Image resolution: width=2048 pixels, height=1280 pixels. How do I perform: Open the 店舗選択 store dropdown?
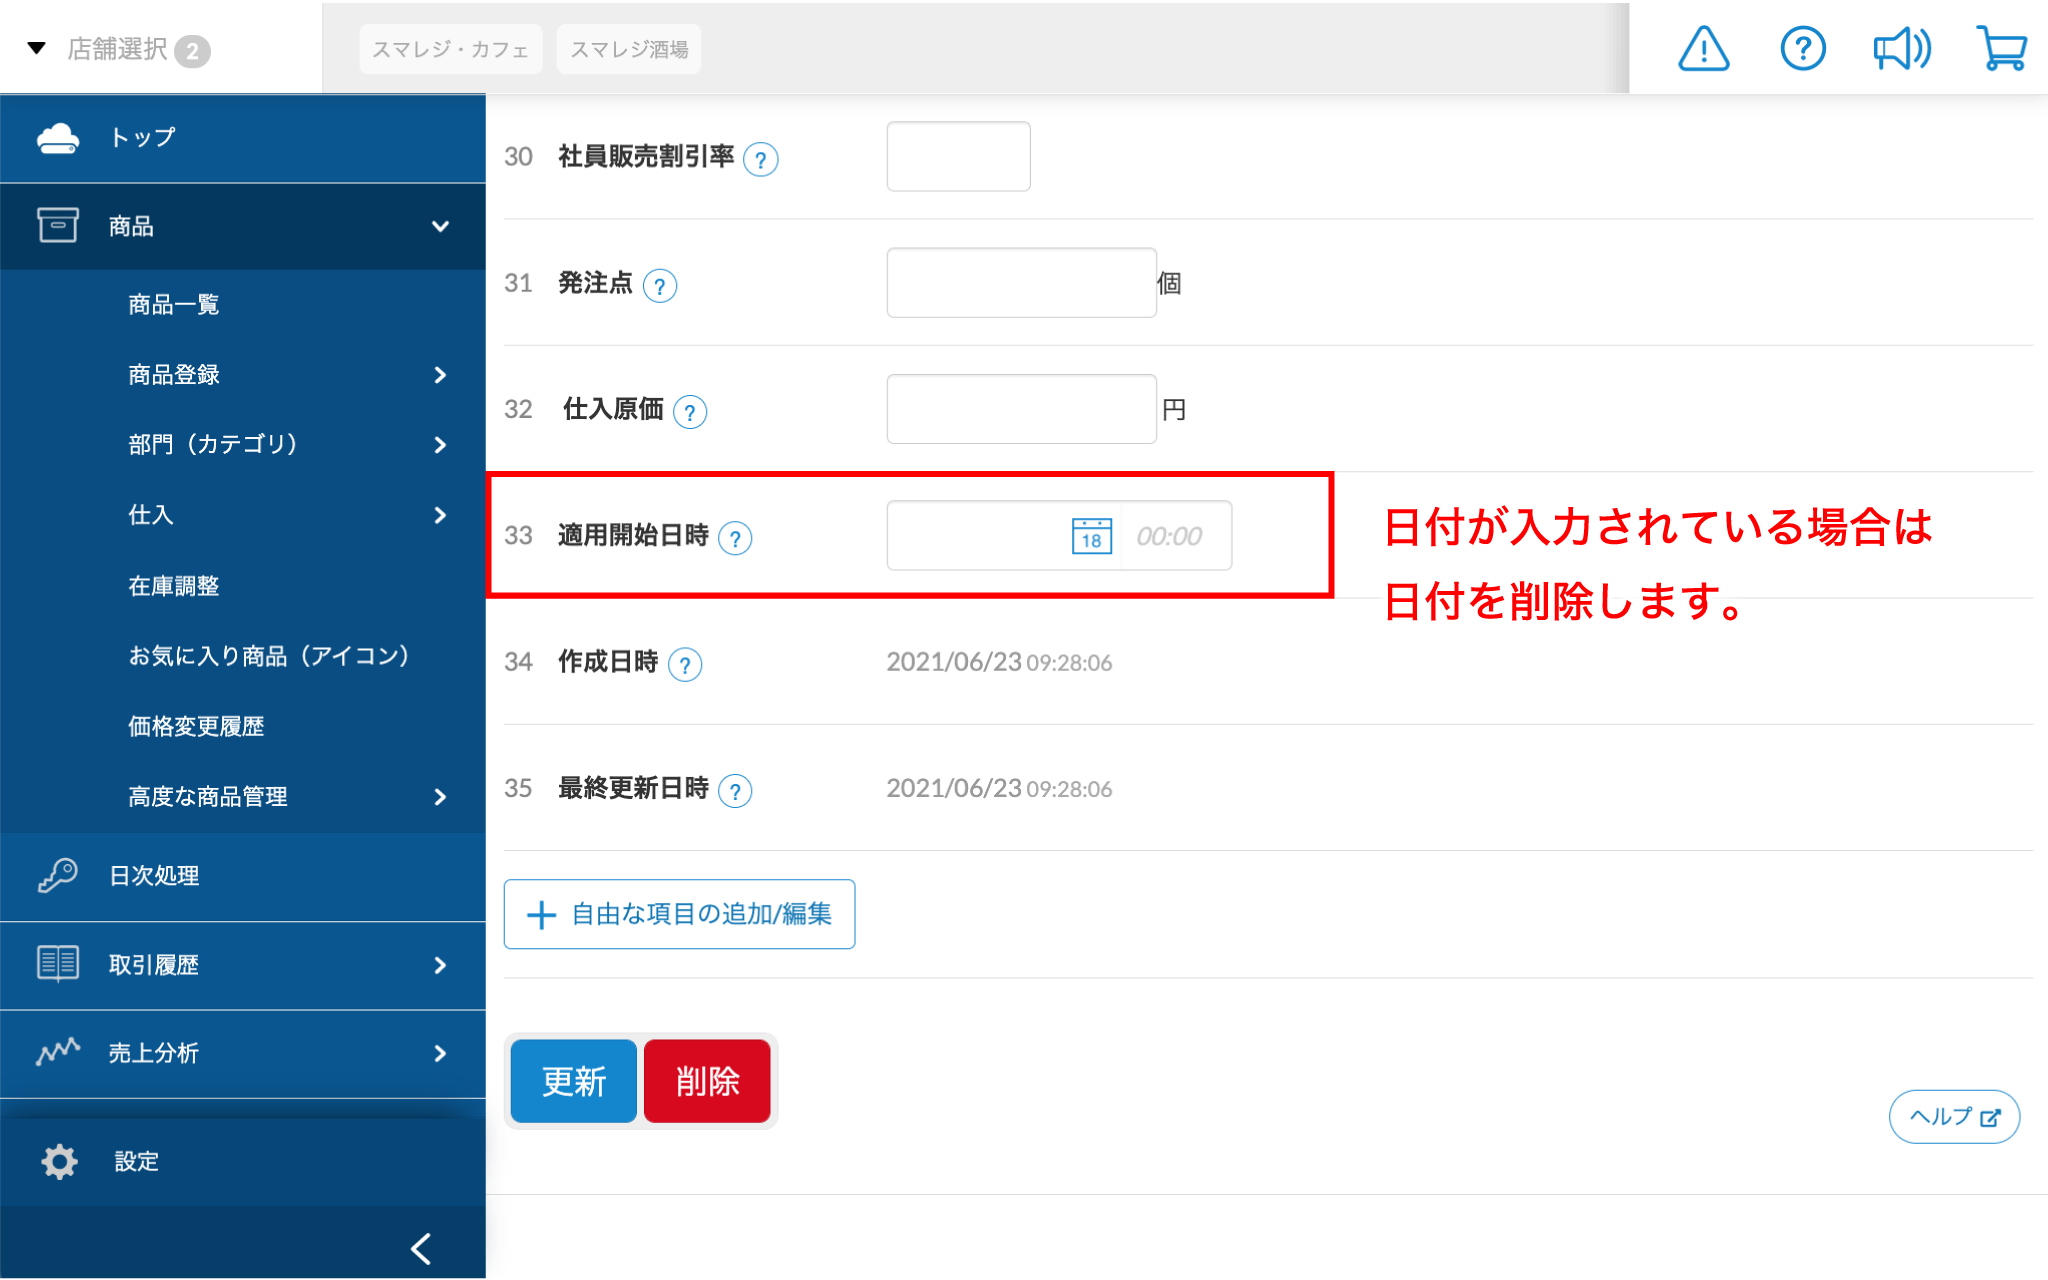click(x=118, y=49)
